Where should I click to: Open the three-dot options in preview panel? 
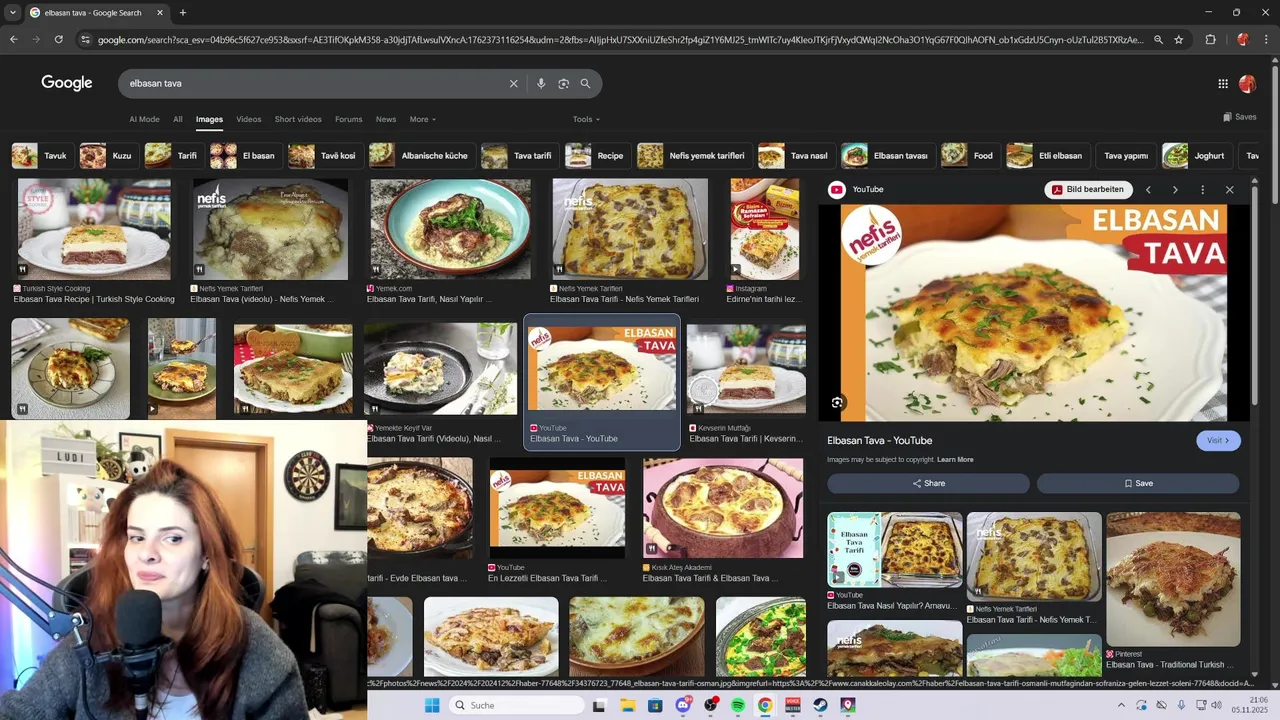[1202, 190]
